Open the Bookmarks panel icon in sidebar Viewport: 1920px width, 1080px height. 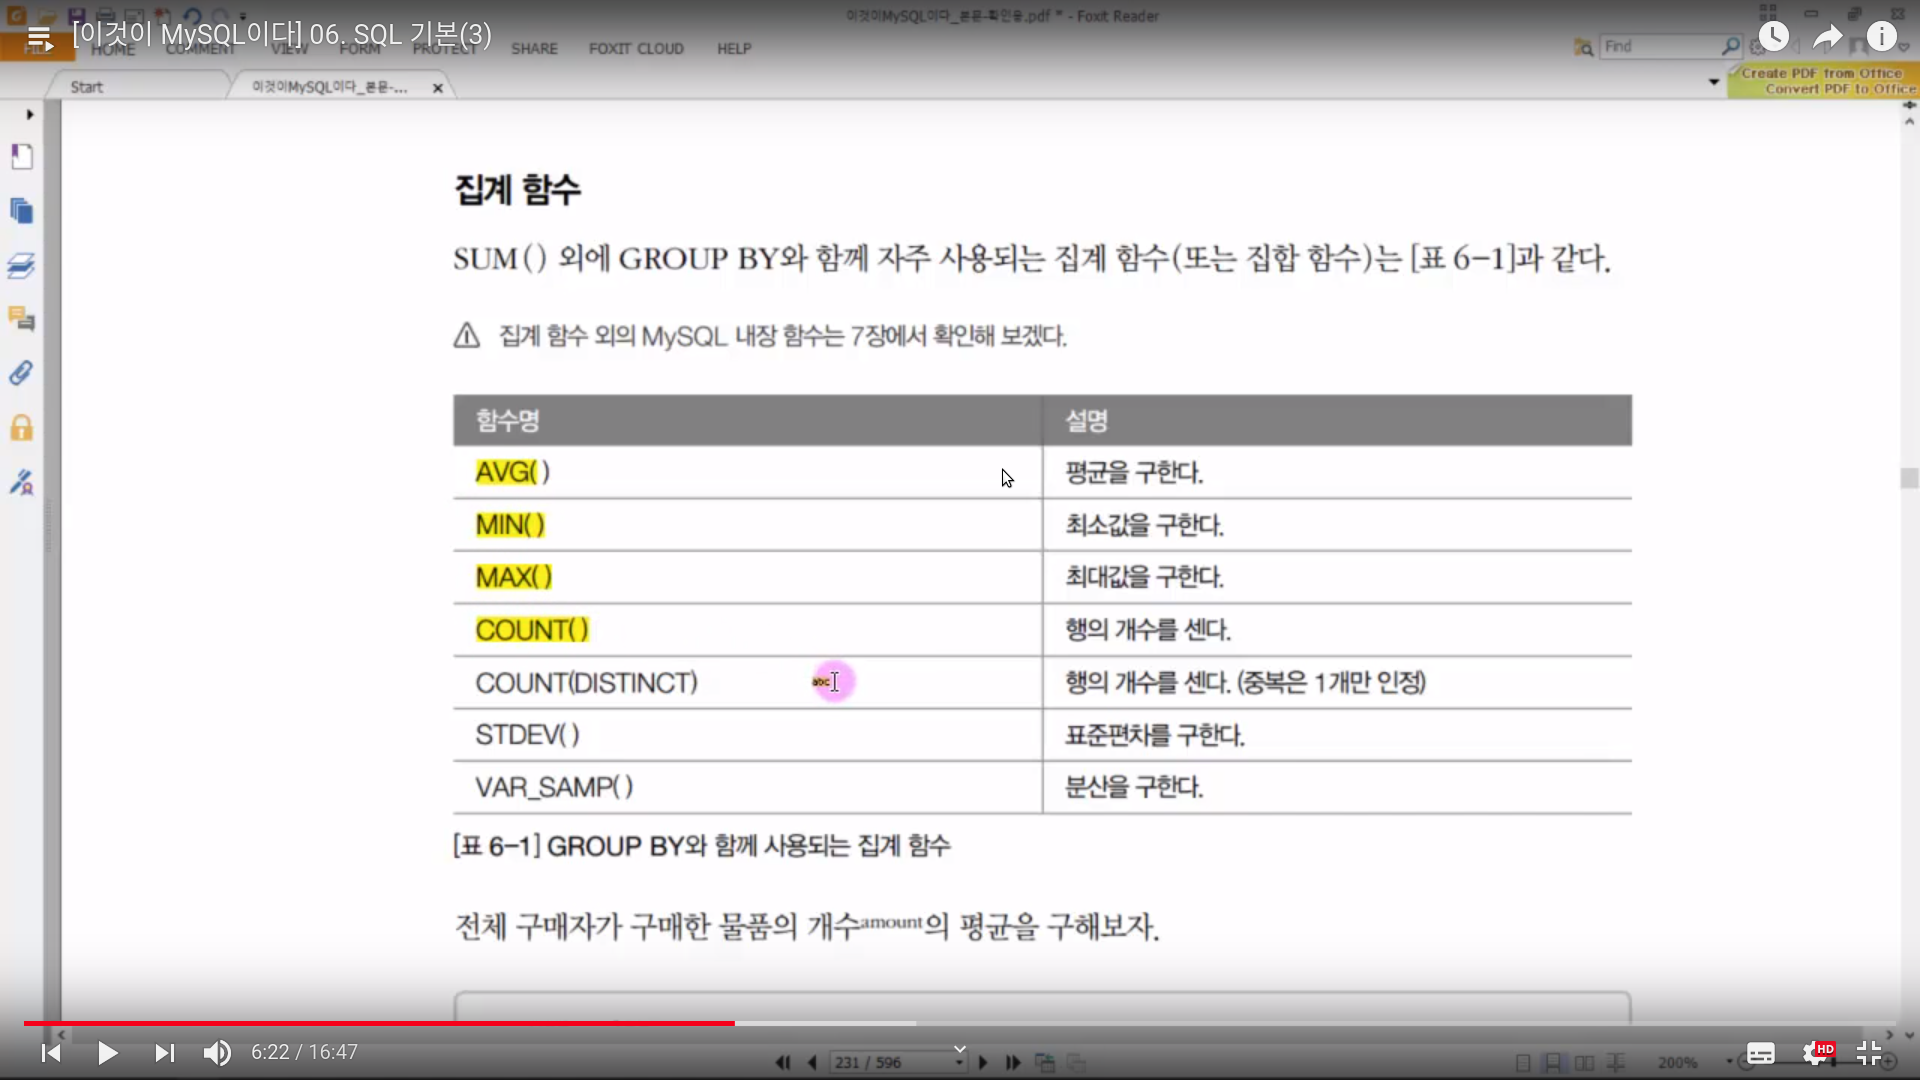tap(22, 157)
